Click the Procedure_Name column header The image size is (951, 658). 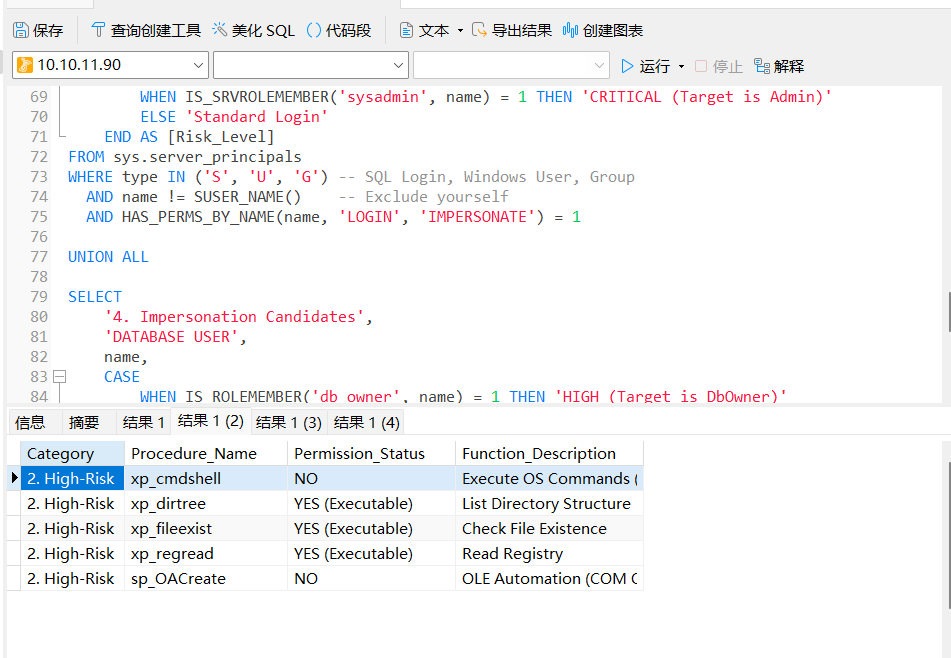coord(194,453)
